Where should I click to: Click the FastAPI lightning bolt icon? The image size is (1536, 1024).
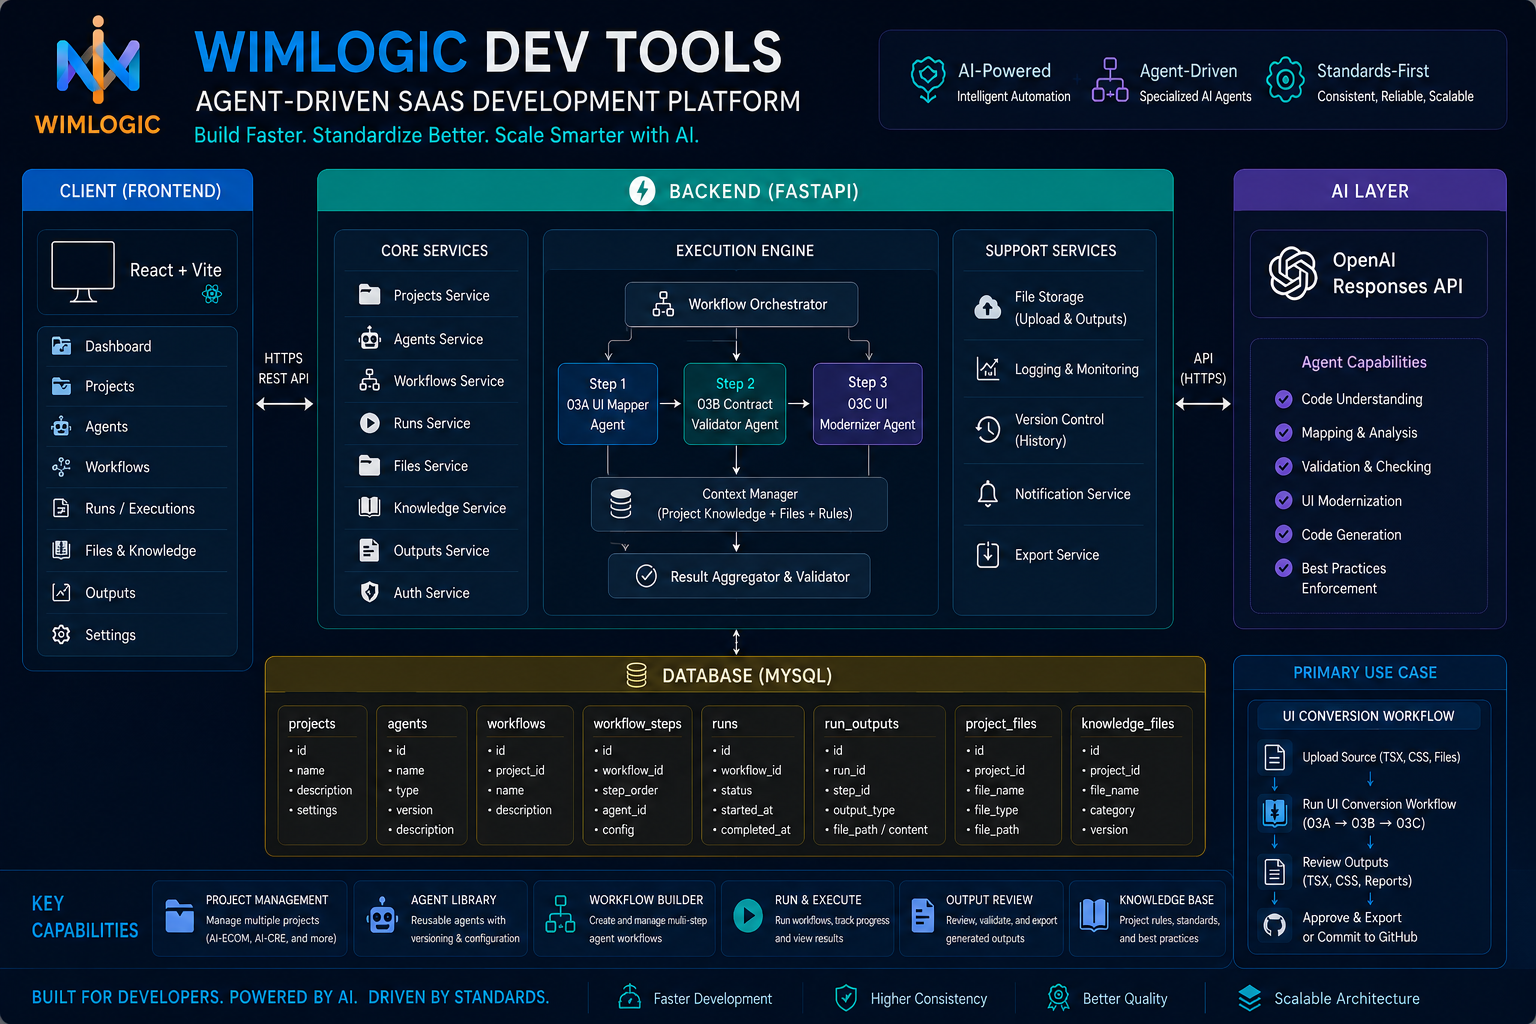pos(642,190)
